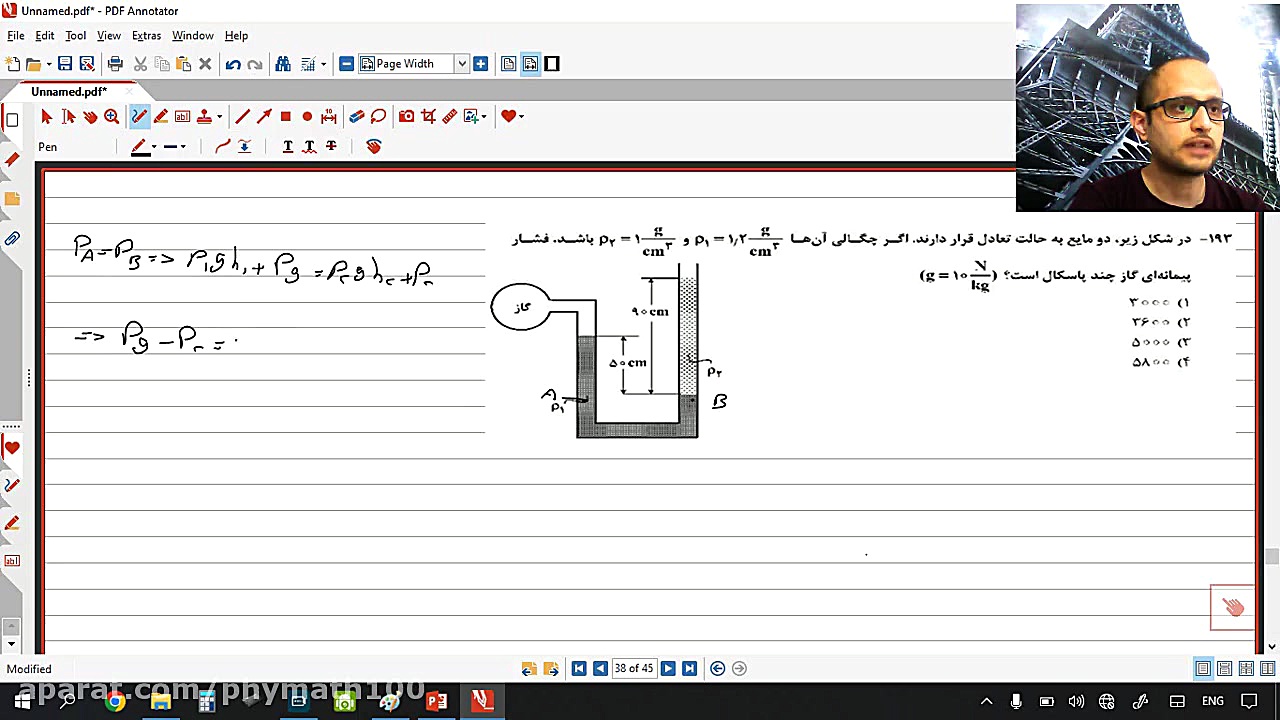The height and width of the screenshot is (720, 1280).
Task: Switch to single-page layout in status bar
Action: click(x=1203, y=669)
